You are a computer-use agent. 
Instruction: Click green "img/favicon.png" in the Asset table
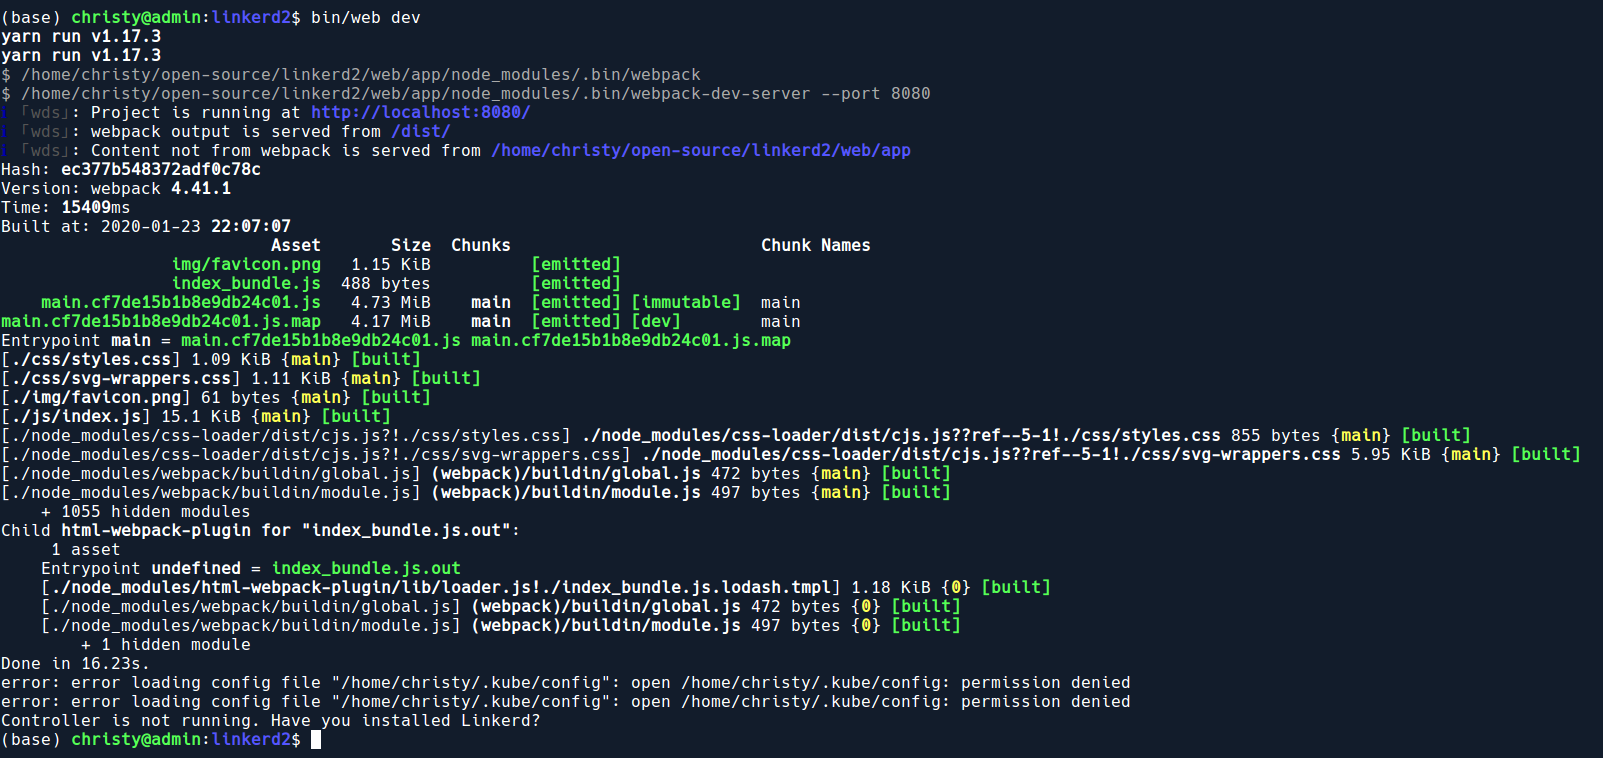pos(246,264)
